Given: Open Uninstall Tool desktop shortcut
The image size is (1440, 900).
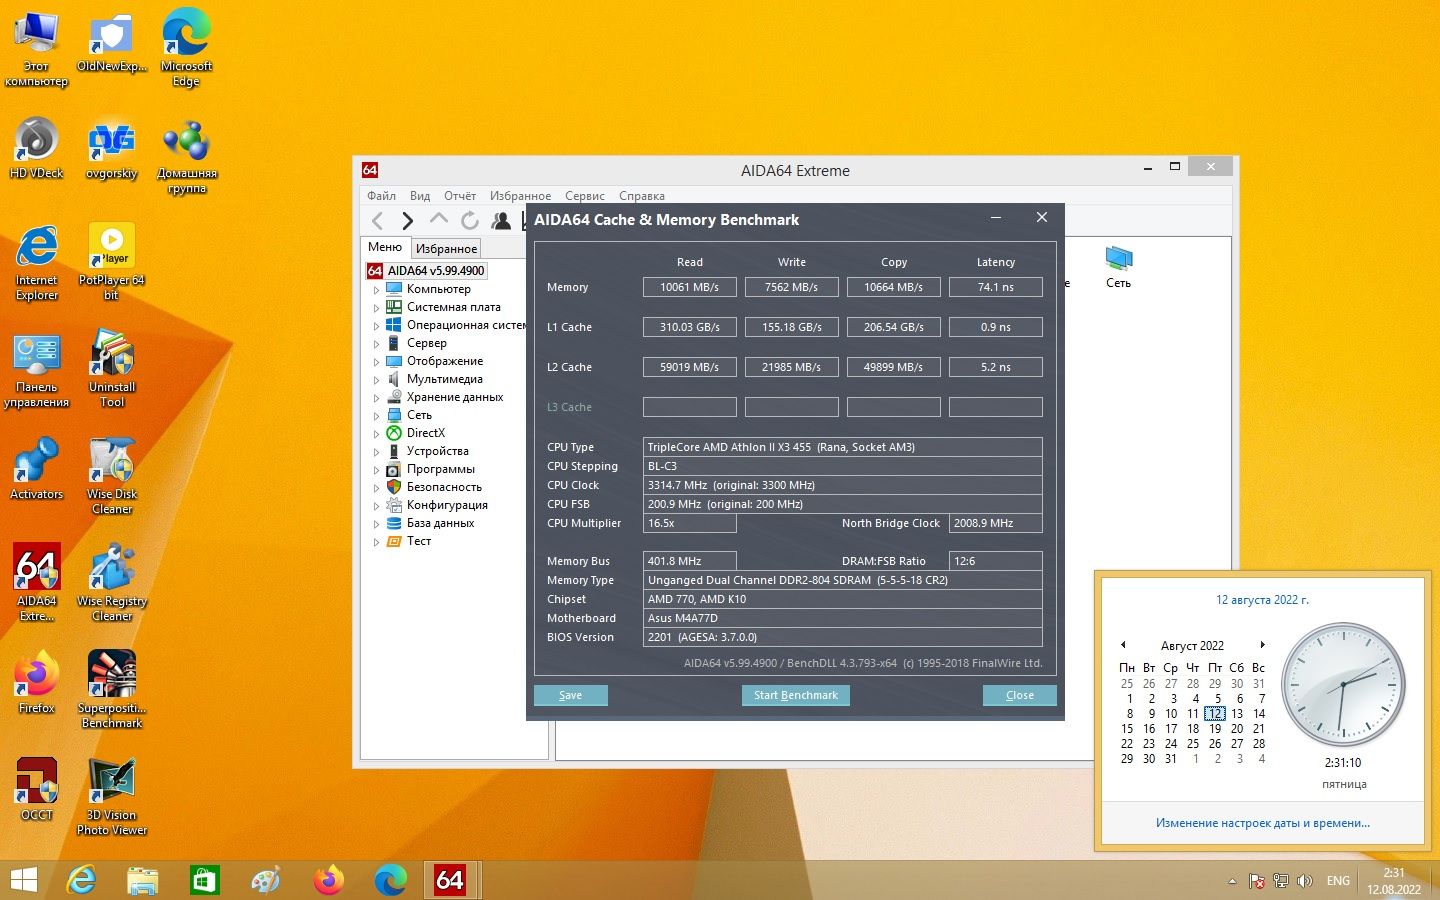Looking at the screenshot, I should 111,368.
